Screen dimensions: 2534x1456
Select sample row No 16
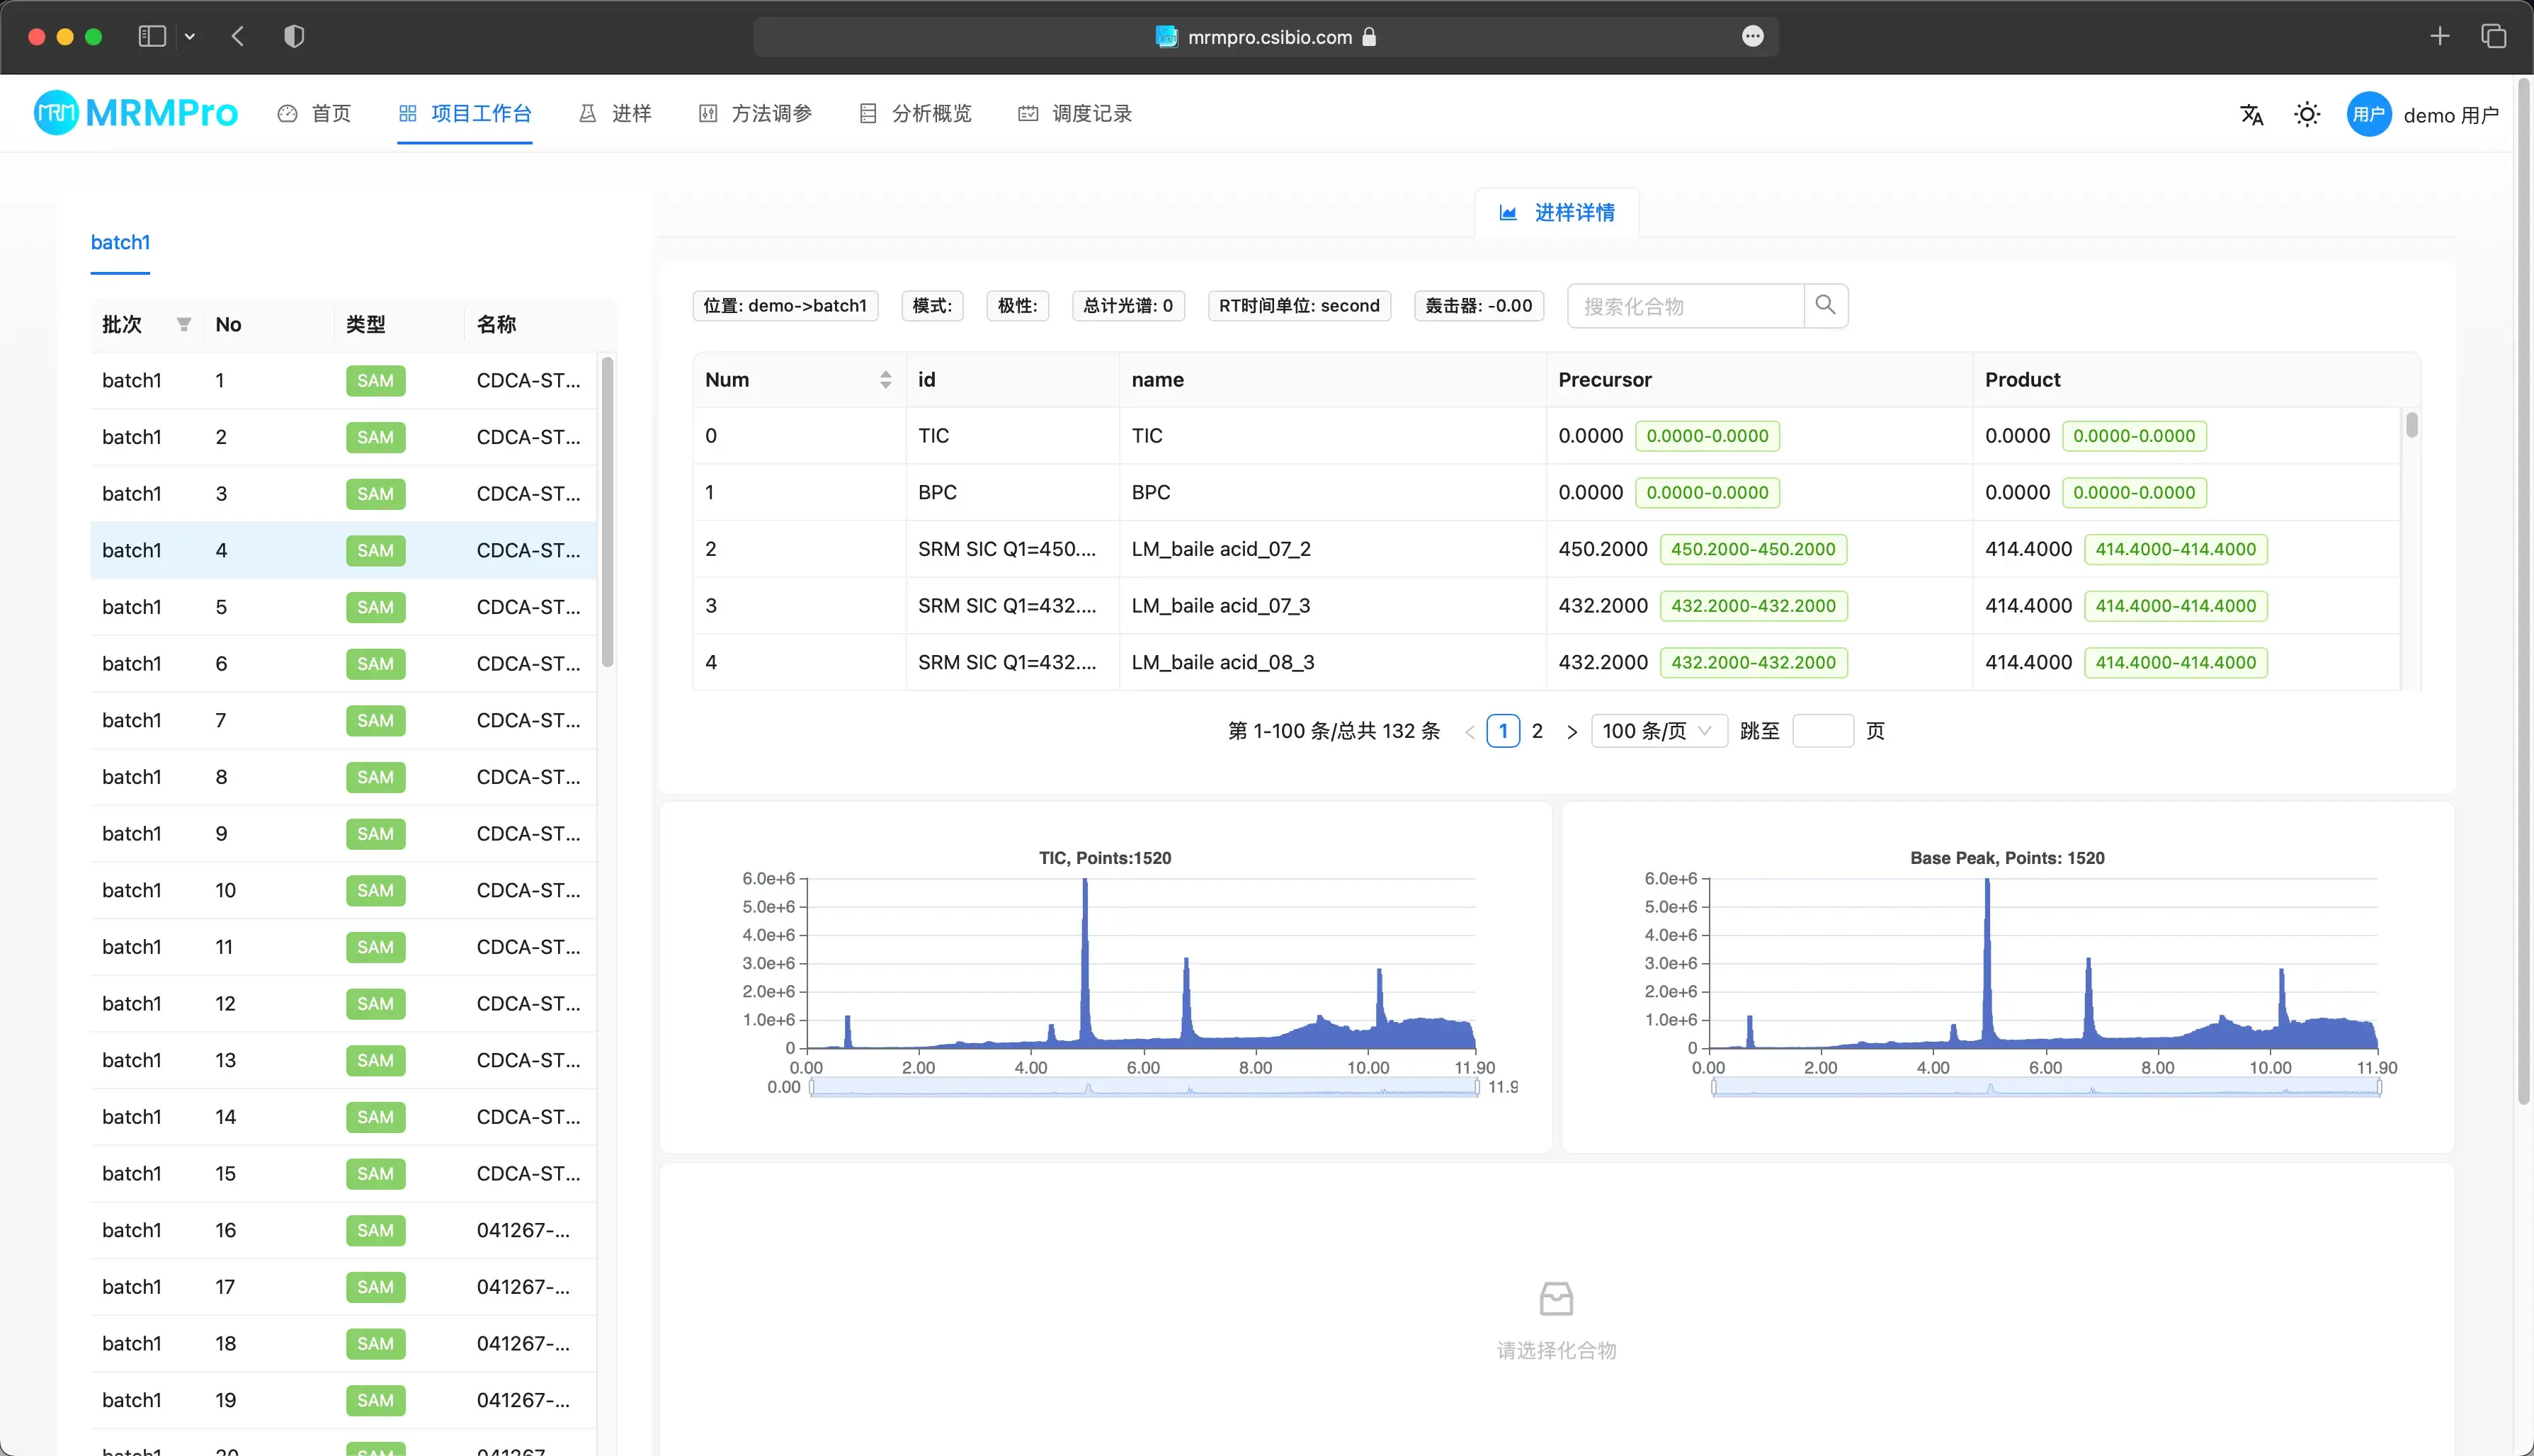(x=343, y=1230)
